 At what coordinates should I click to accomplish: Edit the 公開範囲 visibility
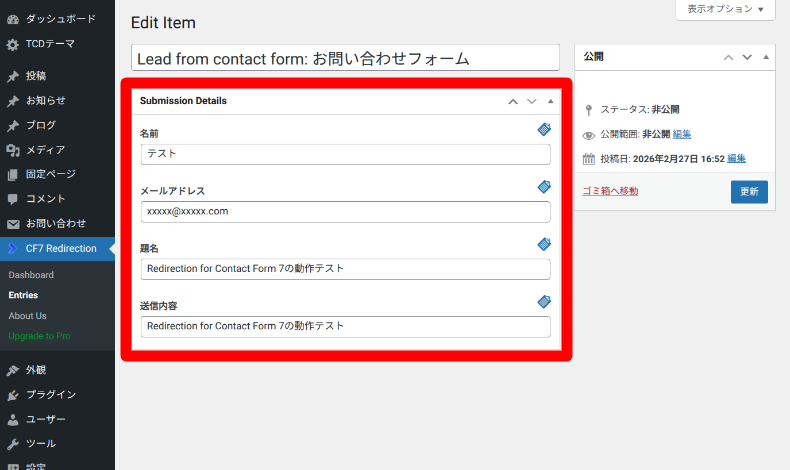682,134
